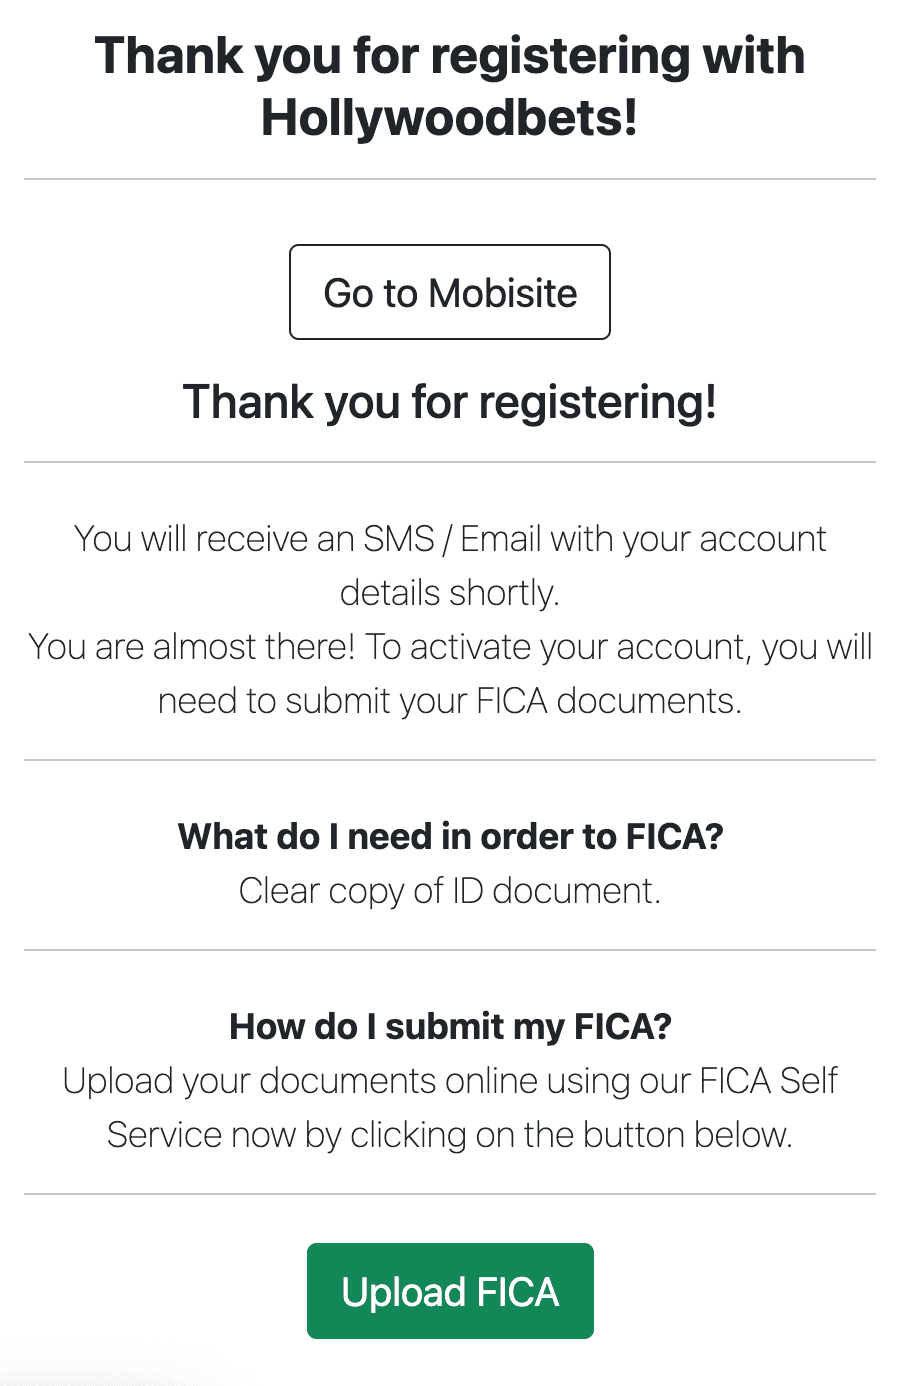Click the "You are almost there!" sentence

(192, 647)
